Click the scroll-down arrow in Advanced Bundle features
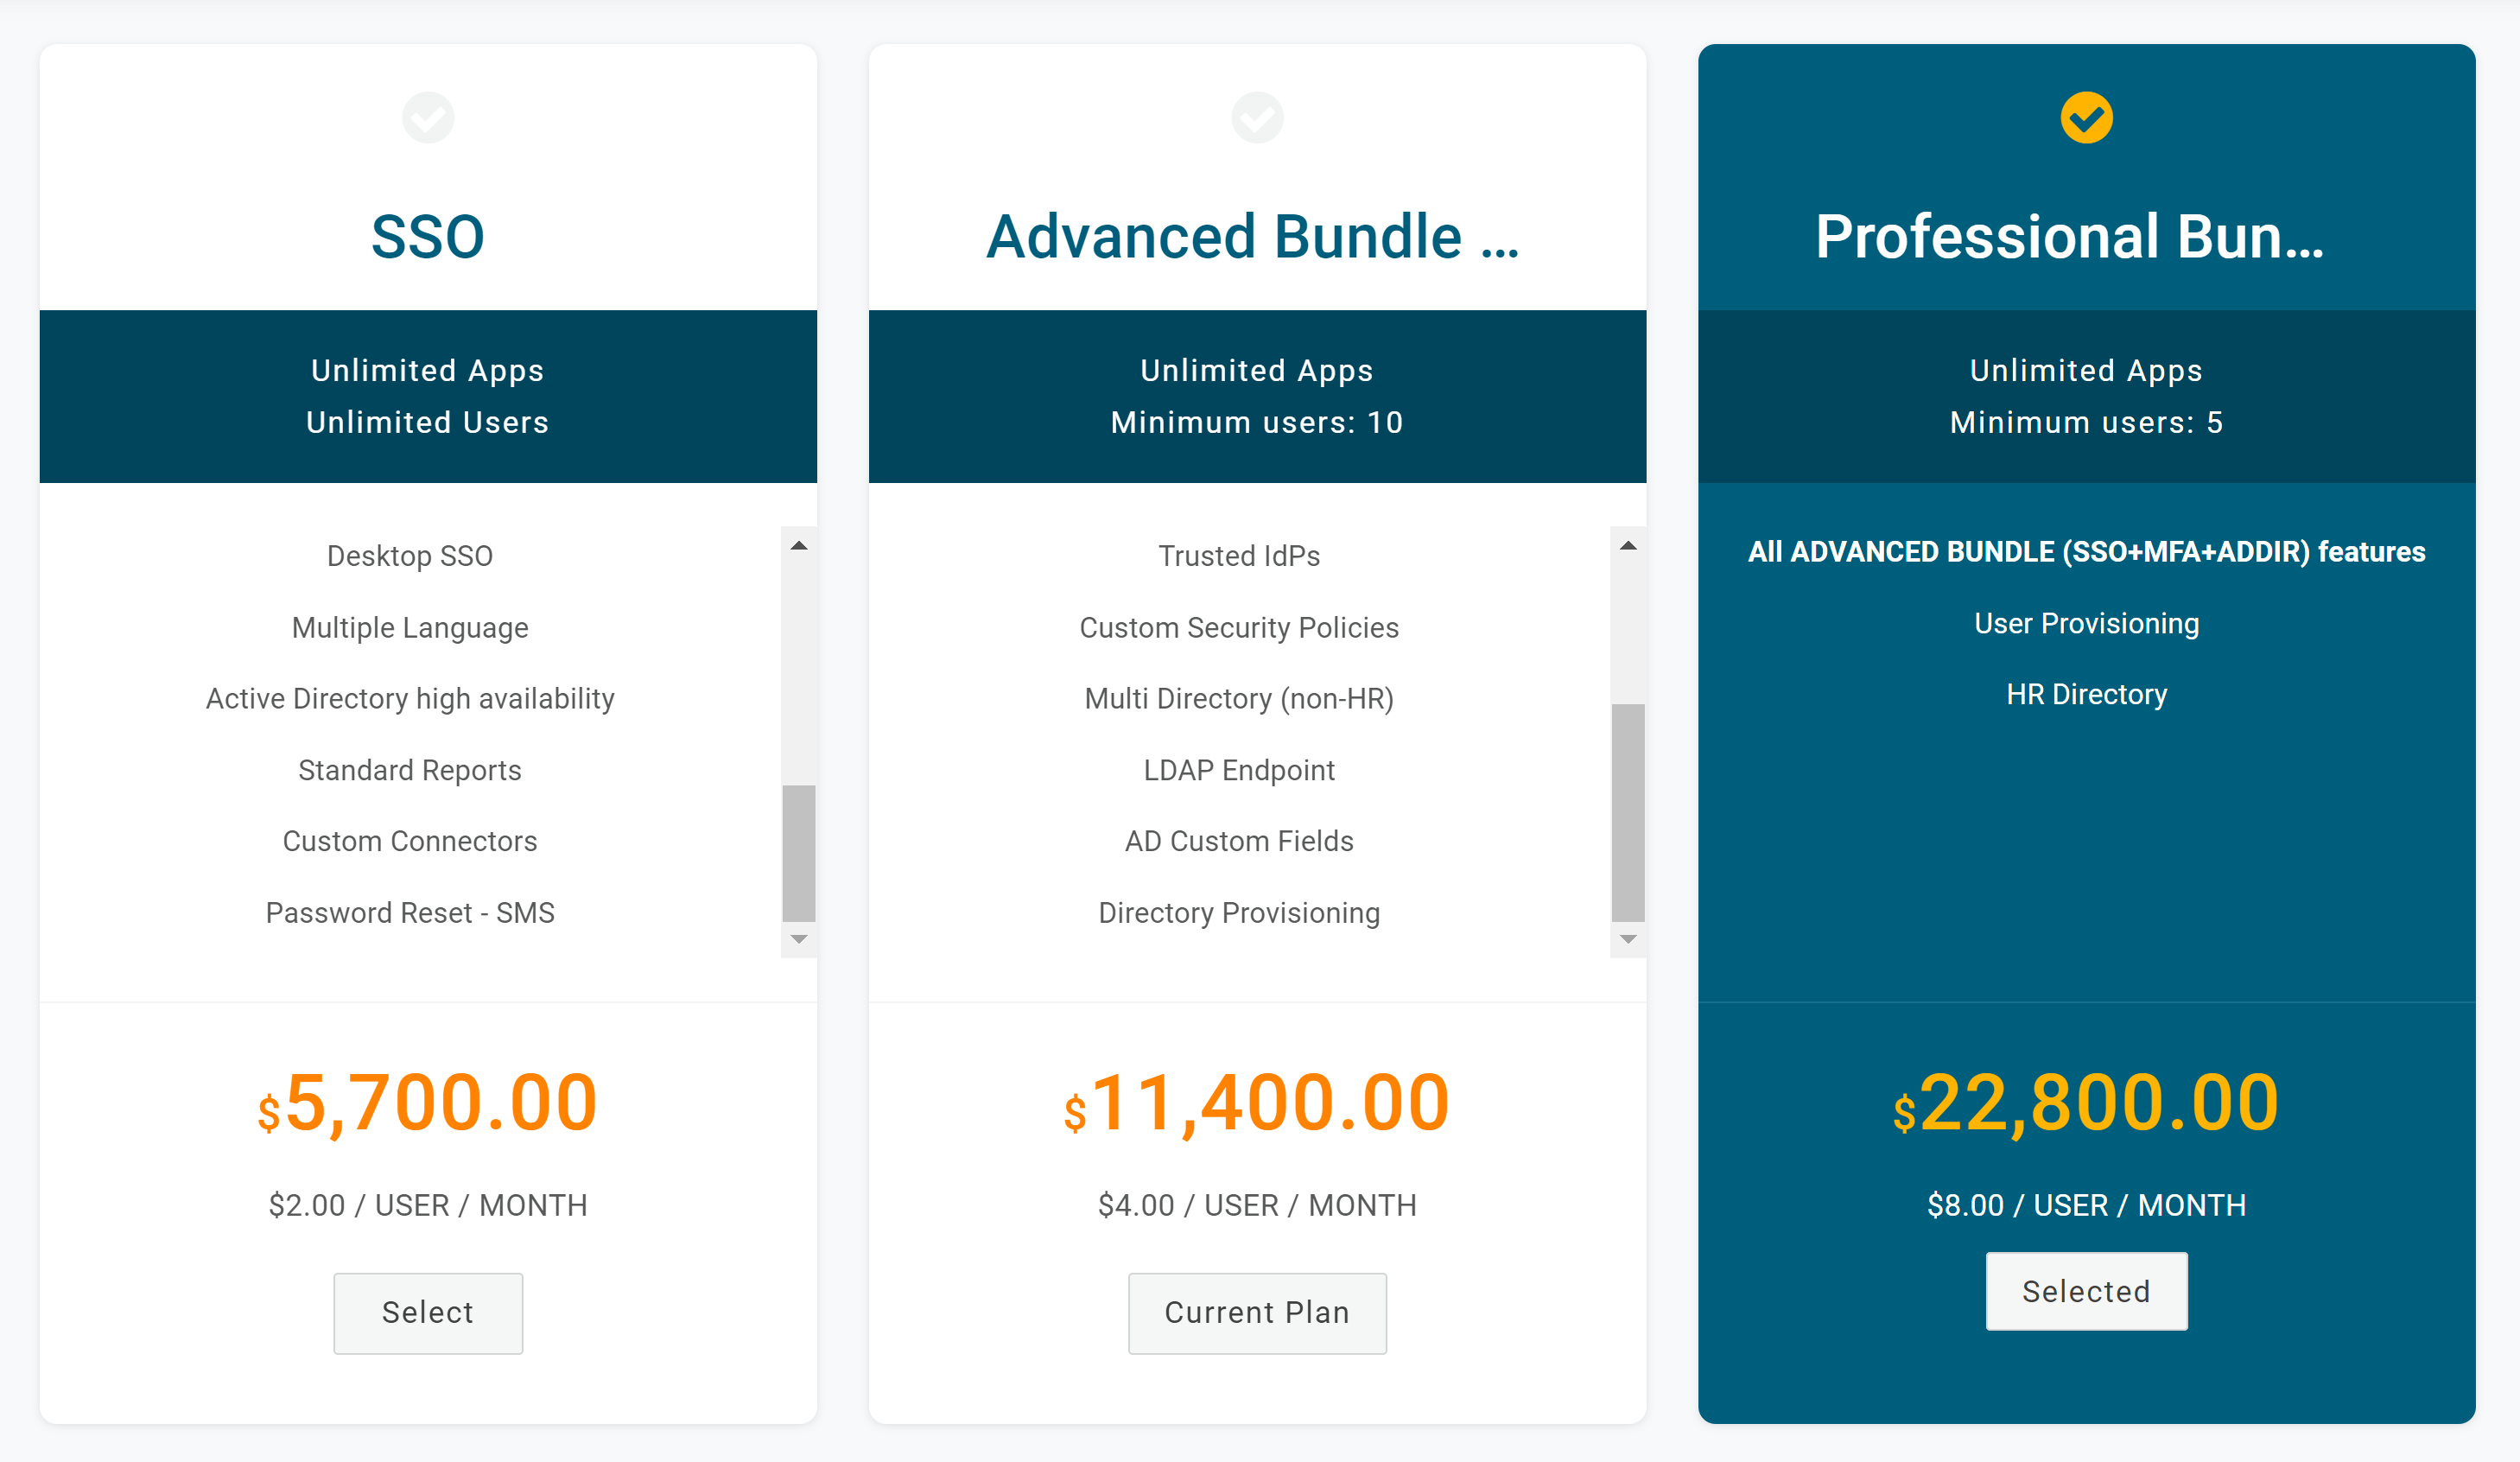The image size is (2520, 1462). click(x=1627, y=938)
